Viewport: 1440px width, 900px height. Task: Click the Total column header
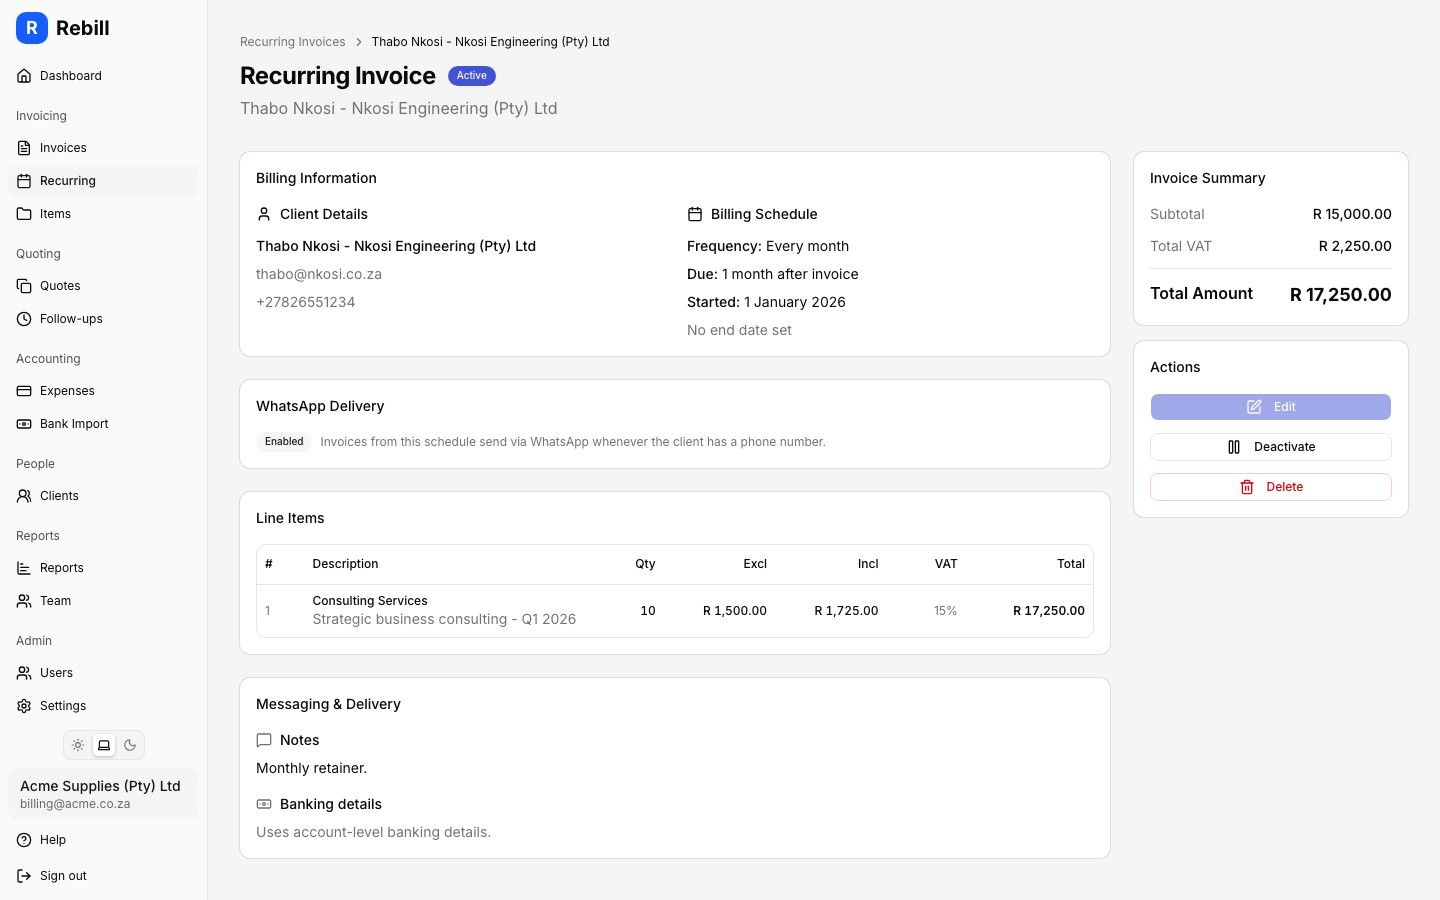(1071, 564)
